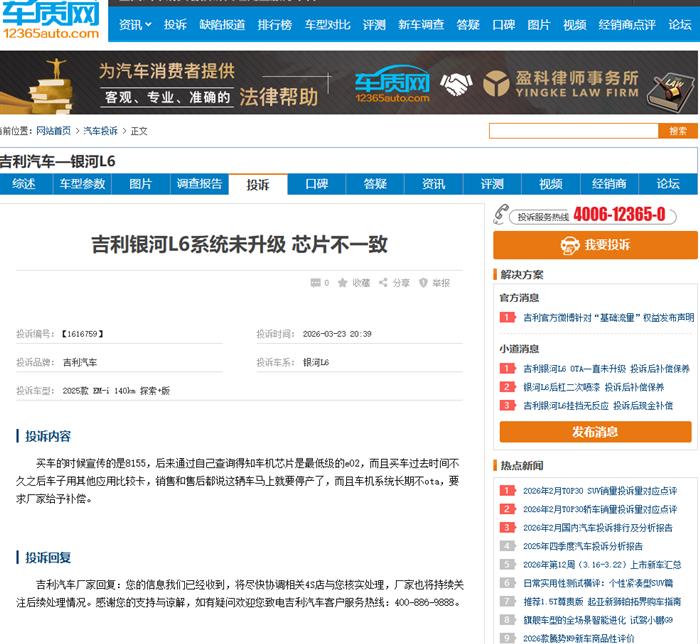Click the comment count icon
The height and width of the screenshot is (644, 700).
pyautogui.click(x=316, y=283)
